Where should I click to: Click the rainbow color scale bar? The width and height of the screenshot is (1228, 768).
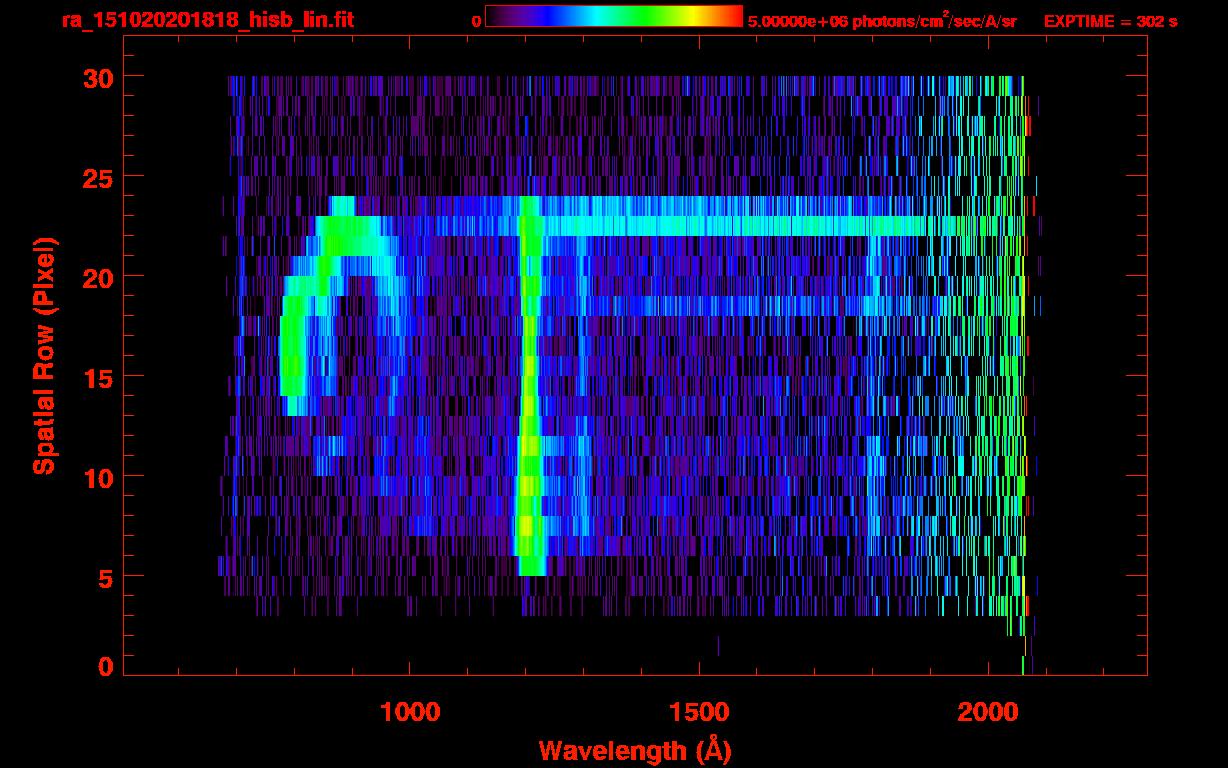click(x=614, y=16)
